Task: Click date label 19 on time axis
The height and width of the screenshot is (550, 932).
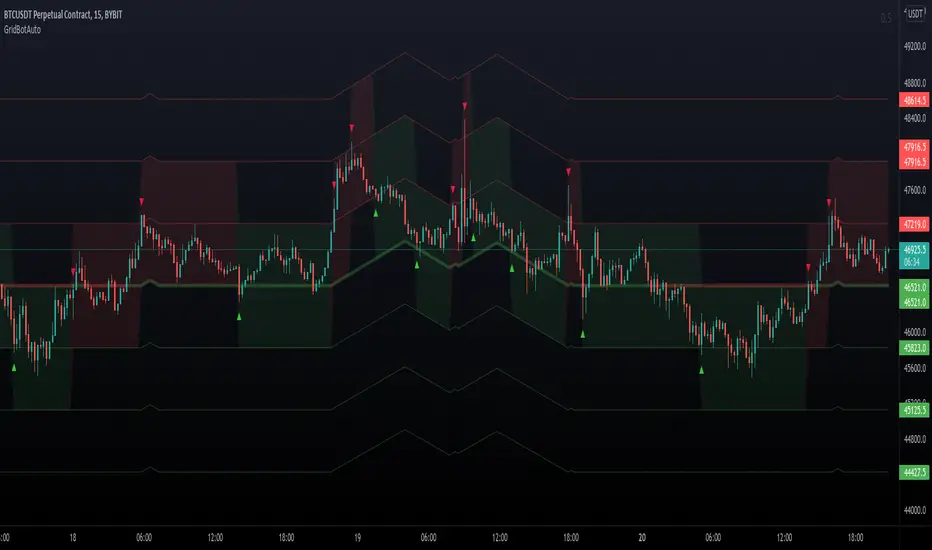Action: click(x=357, y=538)
